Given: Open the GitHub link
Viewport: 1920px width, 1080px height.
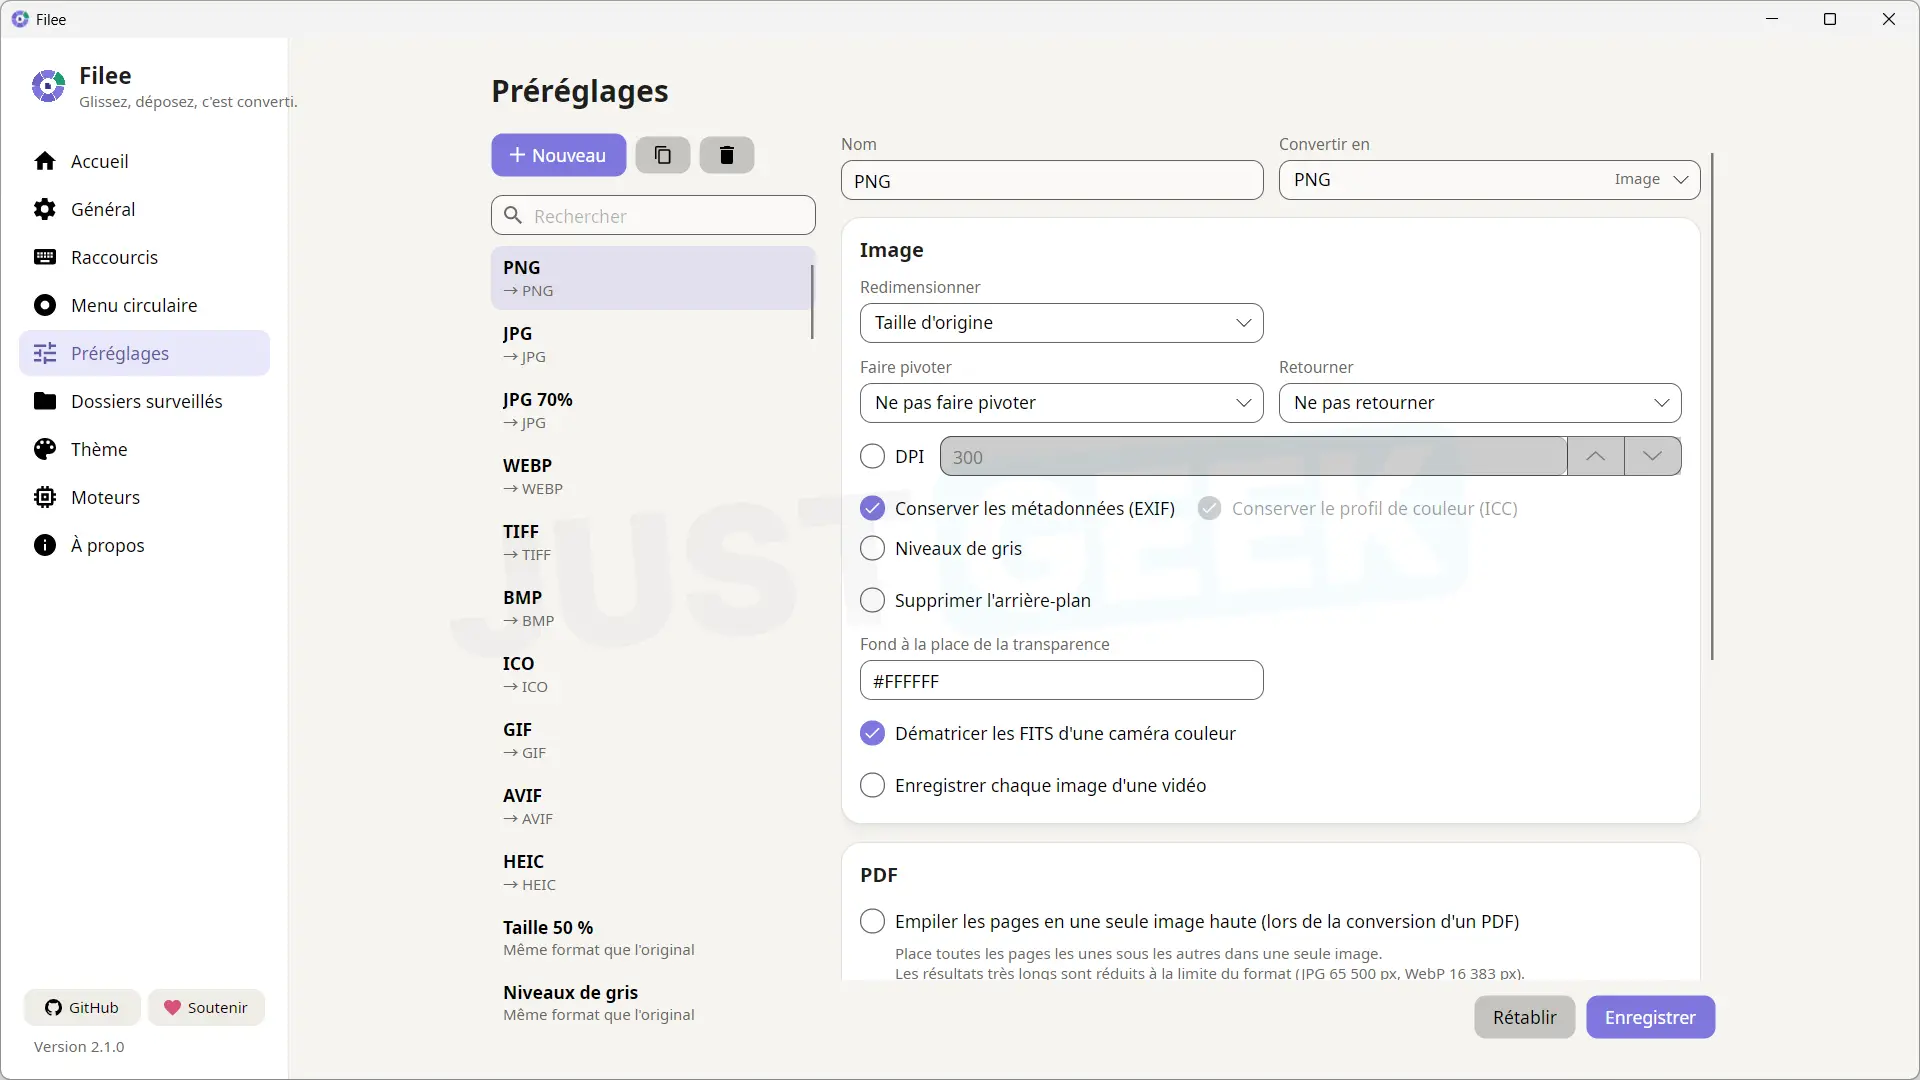Looking at the screenshot, I should coord(82,1007).
